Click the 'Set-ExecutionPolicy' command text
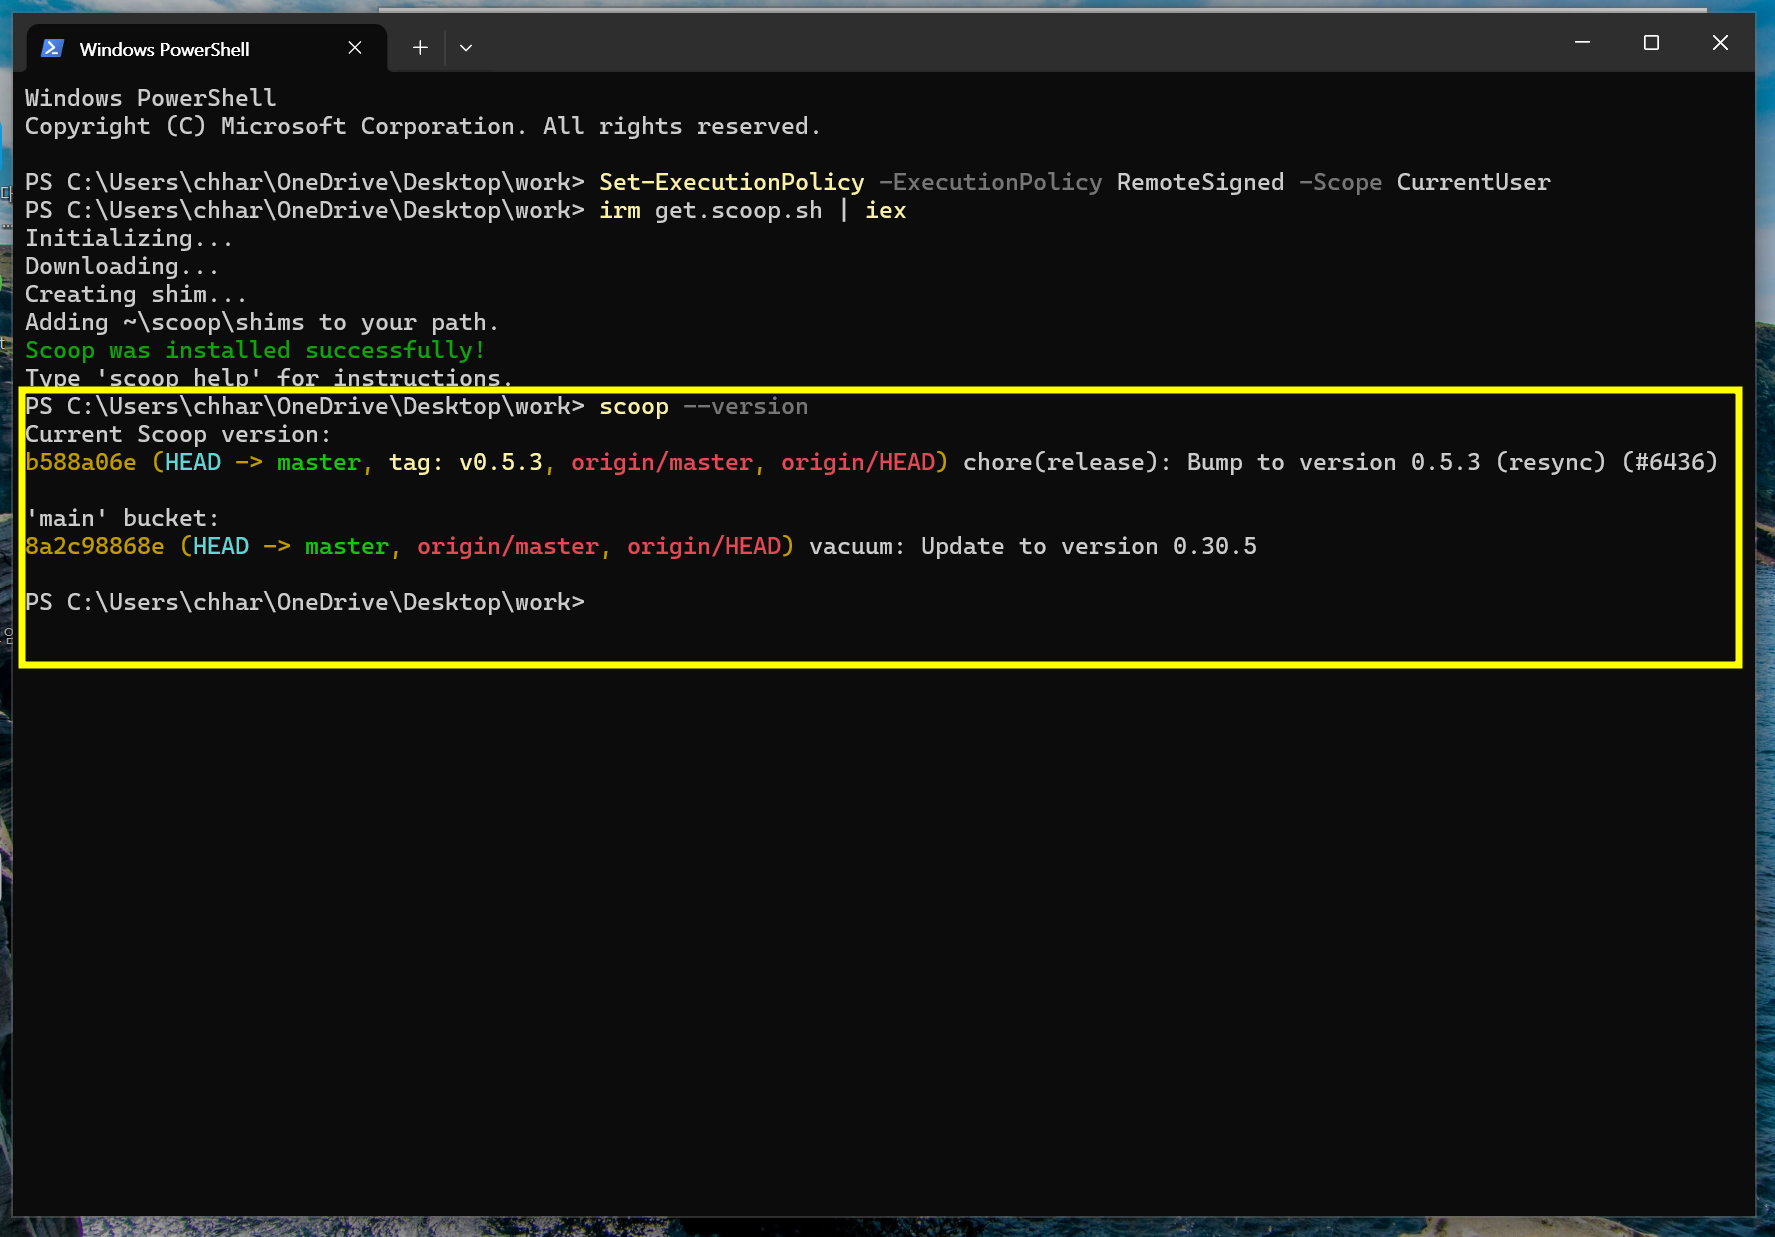This screenshot has height=1237, width=1775. 731,182
